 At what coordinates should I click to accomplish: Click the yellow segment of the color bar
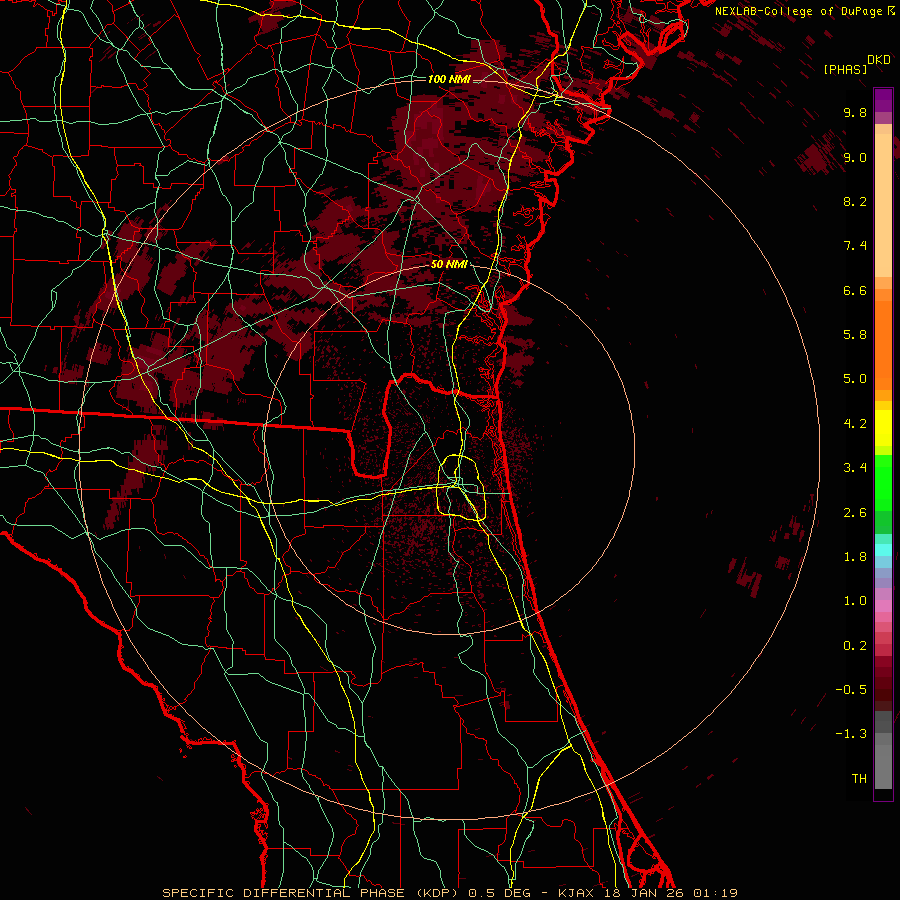tap(883, 428)
